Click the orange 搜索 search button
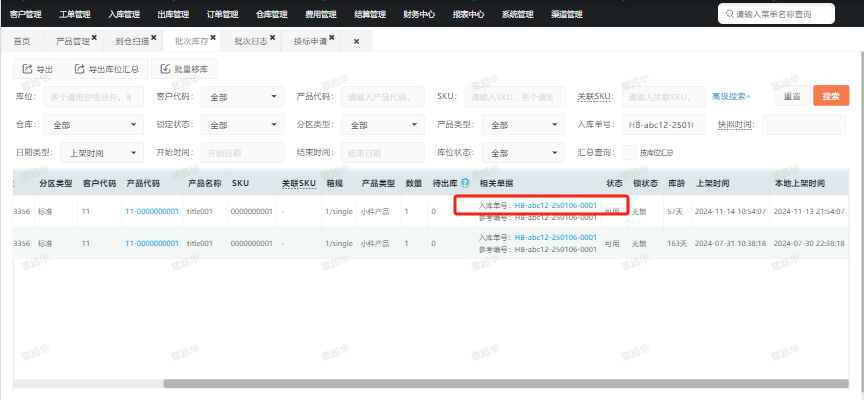The width and height of the screenshot is (864, 400). (x=831, y=96)
